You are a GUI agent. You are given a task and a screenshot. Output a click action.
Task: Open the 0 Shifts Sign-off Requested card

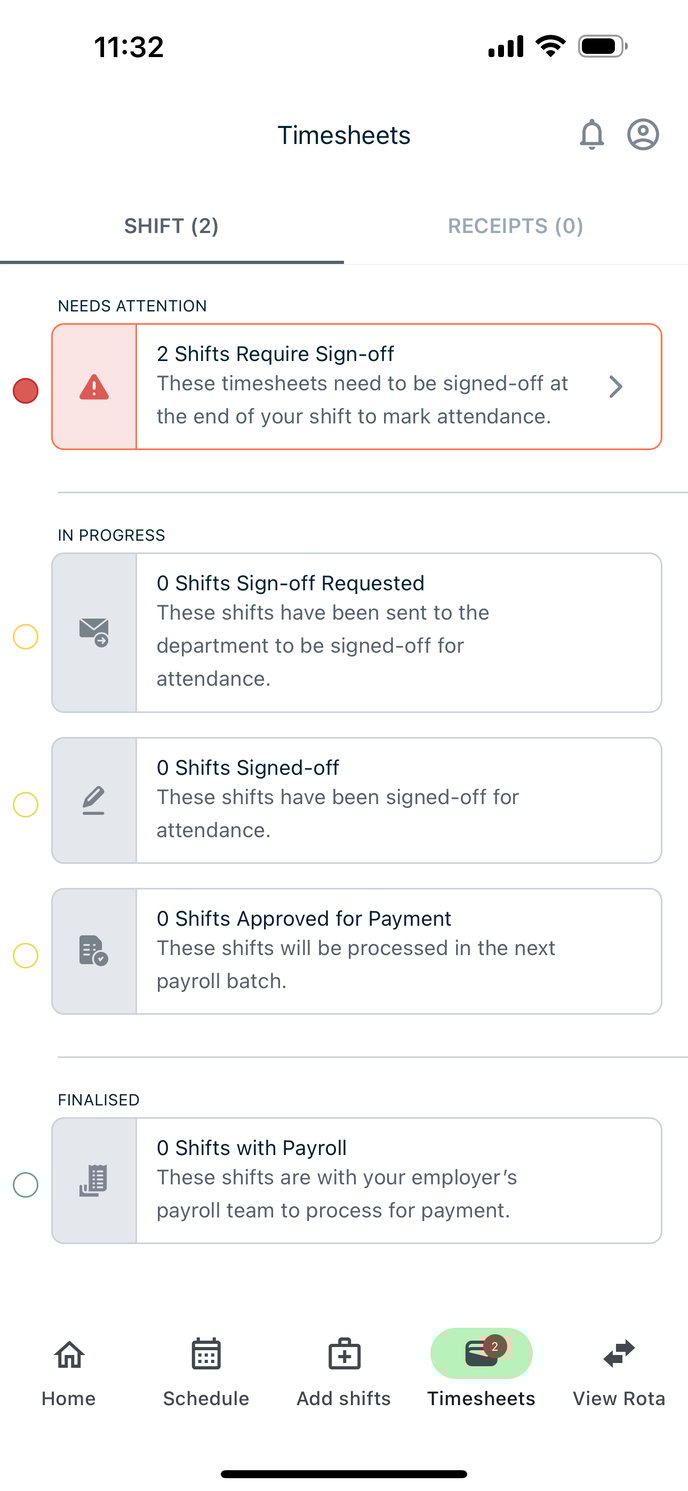click(x=398, y=632)
